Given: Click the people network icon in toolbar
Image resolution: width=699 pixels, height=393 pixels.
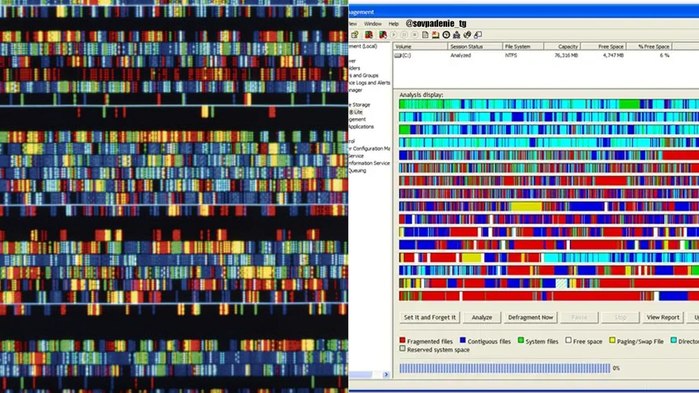Looking at the screenshot, I should point(456,35).
